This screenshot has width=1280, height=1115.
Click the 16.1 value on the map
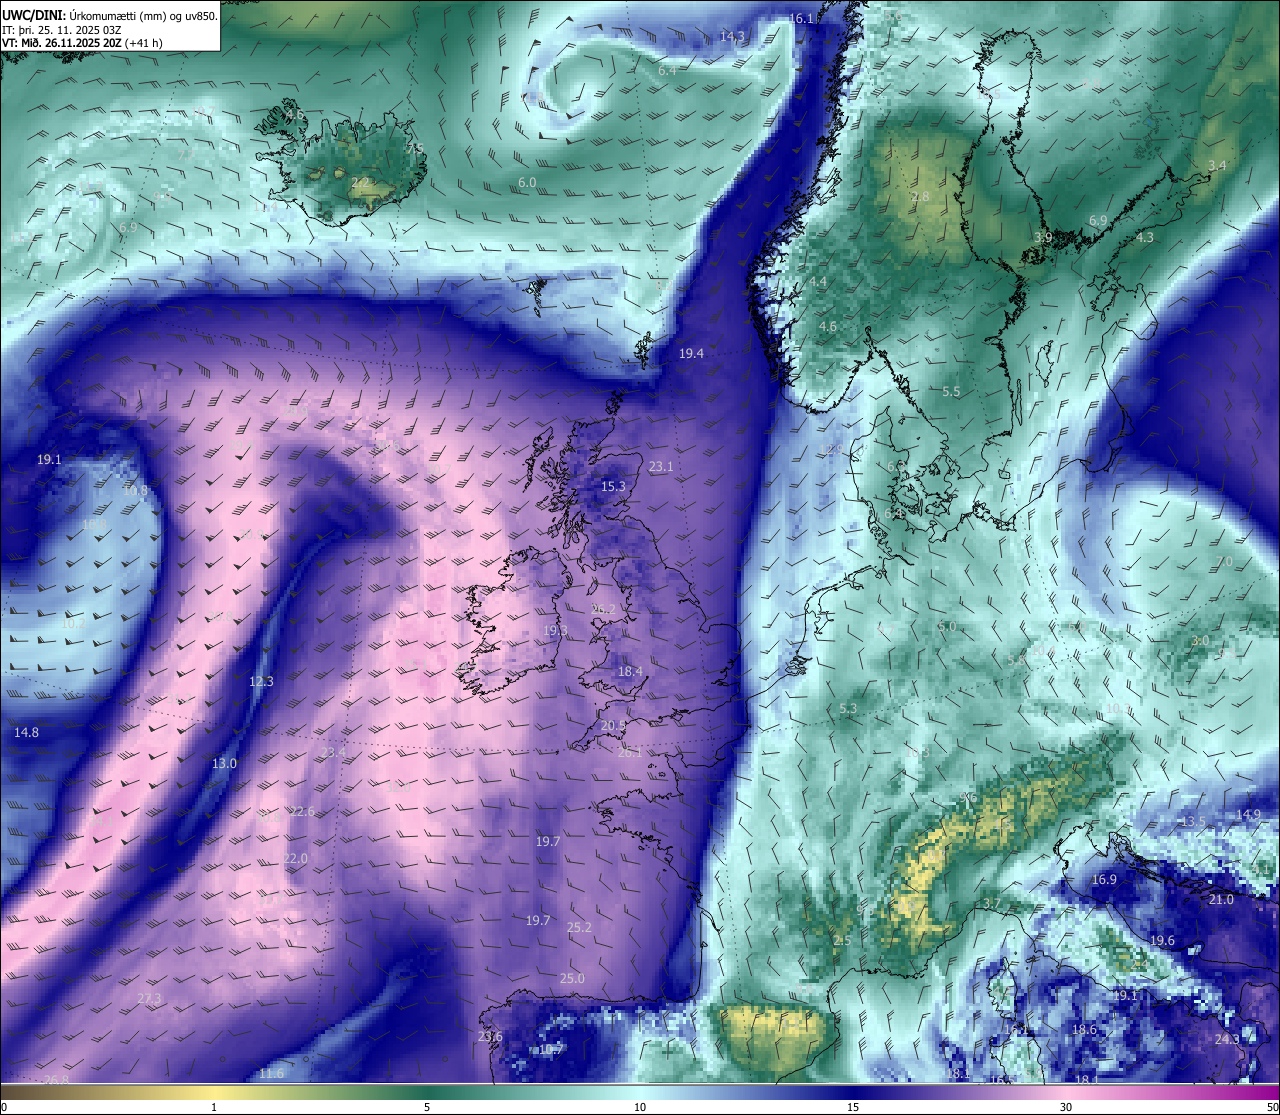pos(802,19)
